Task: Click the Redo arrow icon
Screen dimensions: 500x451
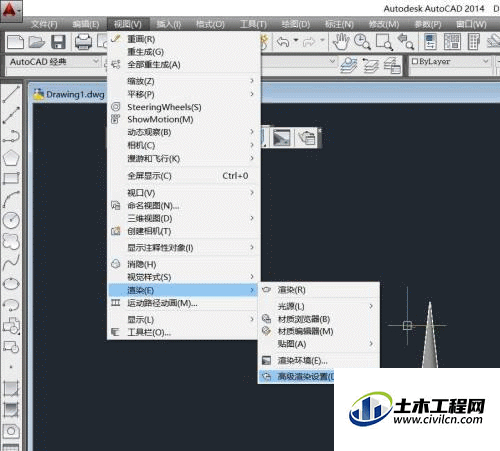Action: coord(309,42)
